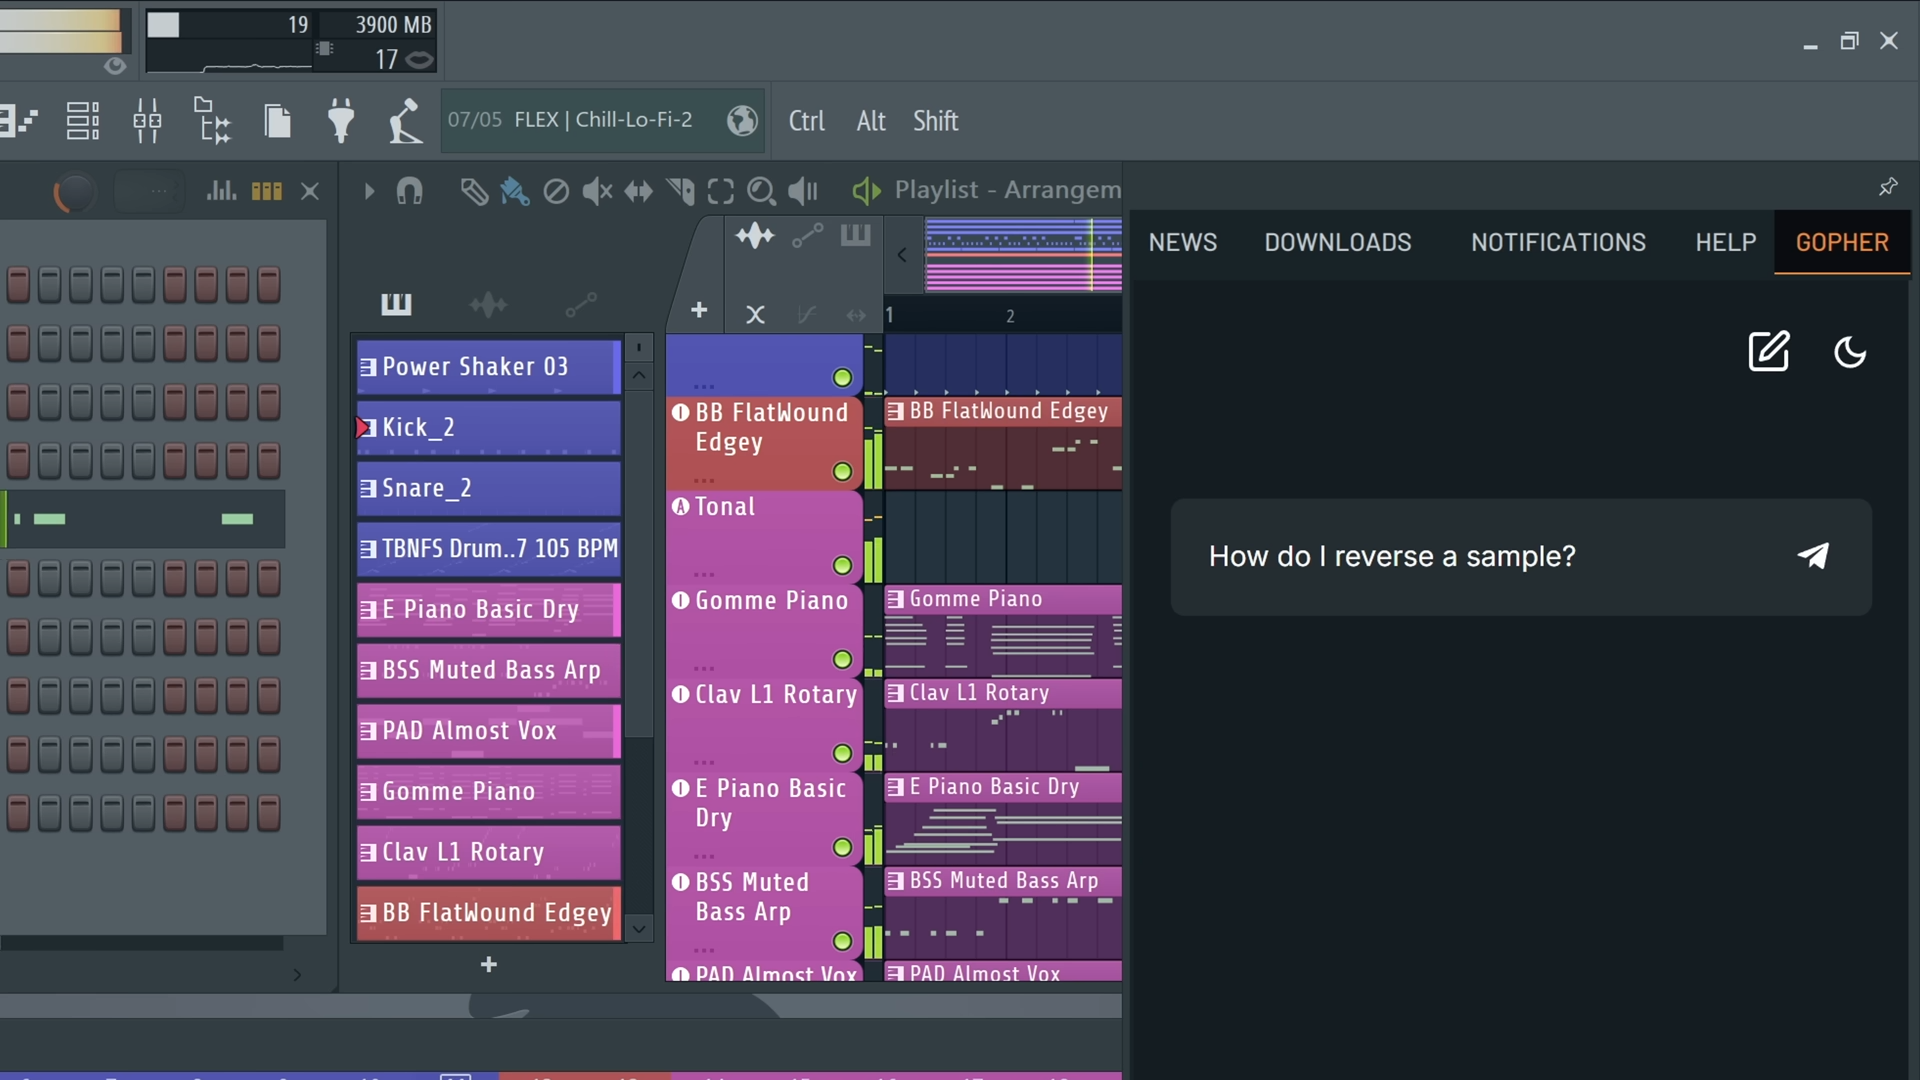Select the Mute tool speaker icon
Image resolution: width=1920 pixels, height=1080 pixels.
tap(597, 191)
